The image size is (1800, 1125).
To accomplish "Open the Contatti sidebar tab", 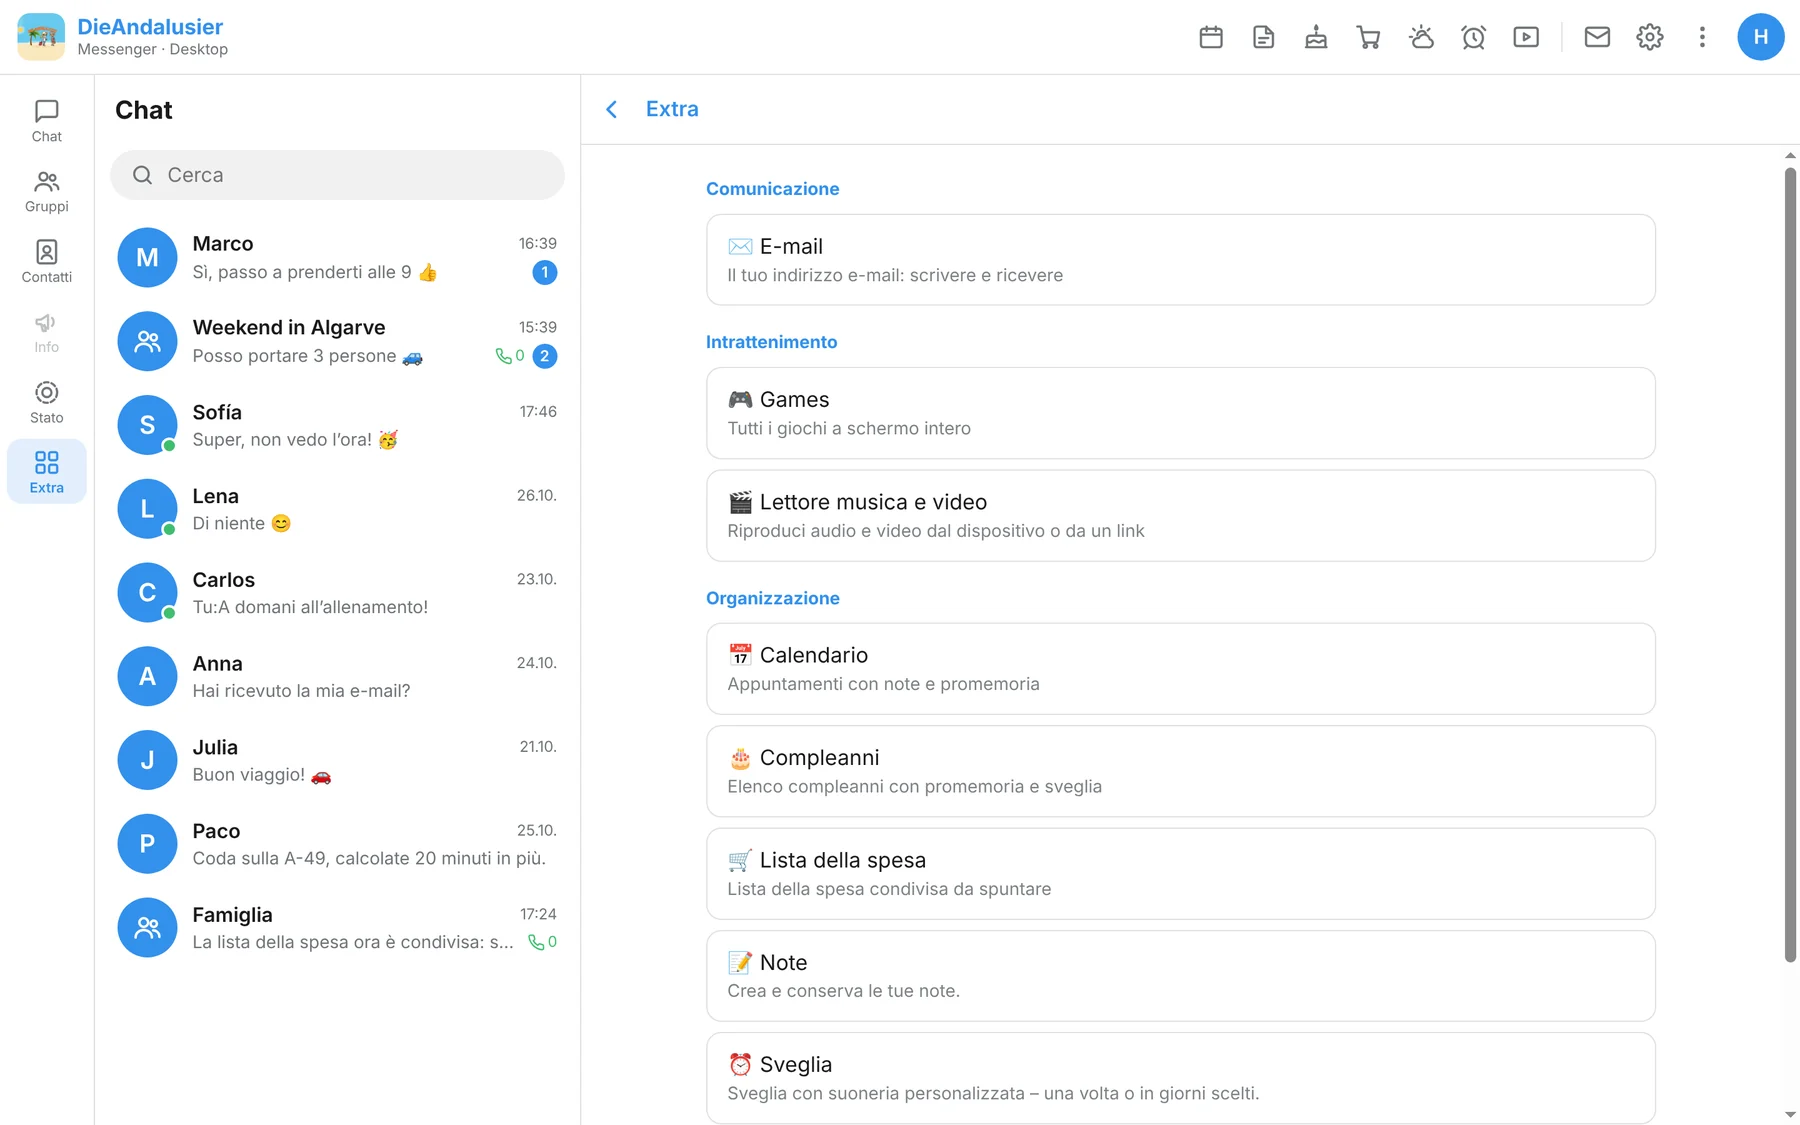I will 47,262.
